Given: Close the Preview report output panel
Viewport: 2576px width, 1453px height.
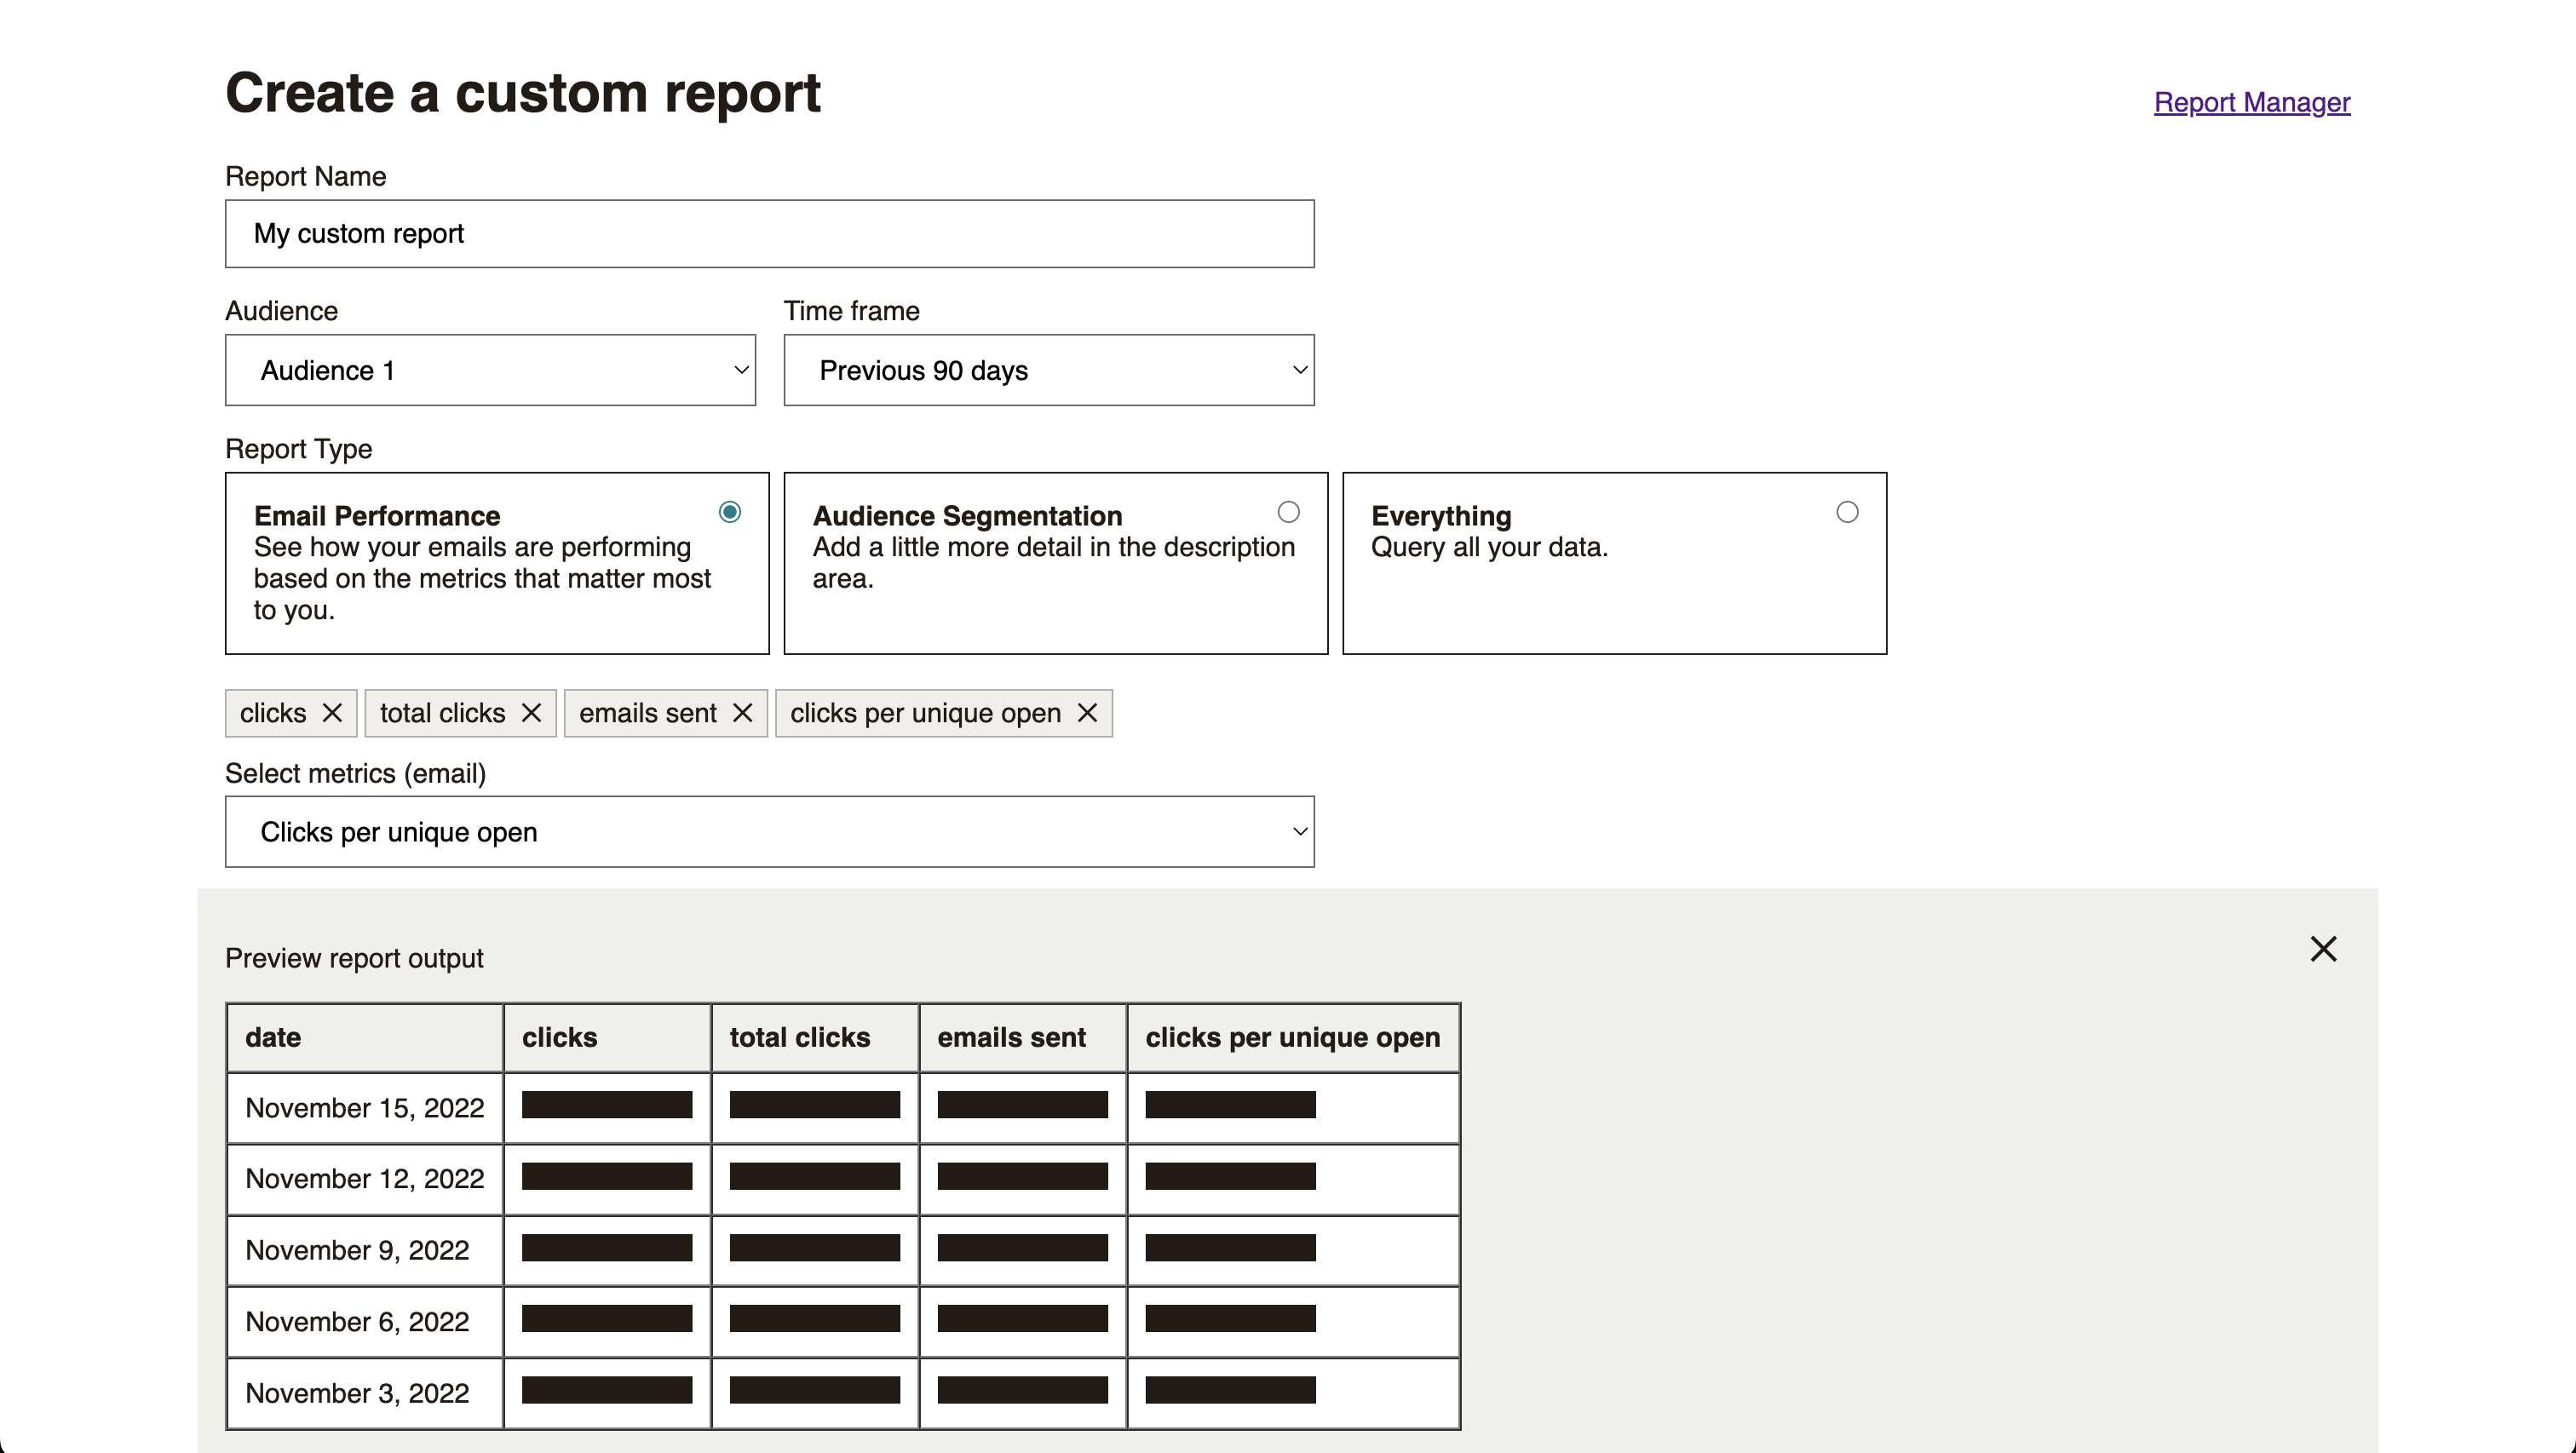Looking at the screenshot, I should pyautogui.click(x=2323, y=948).
